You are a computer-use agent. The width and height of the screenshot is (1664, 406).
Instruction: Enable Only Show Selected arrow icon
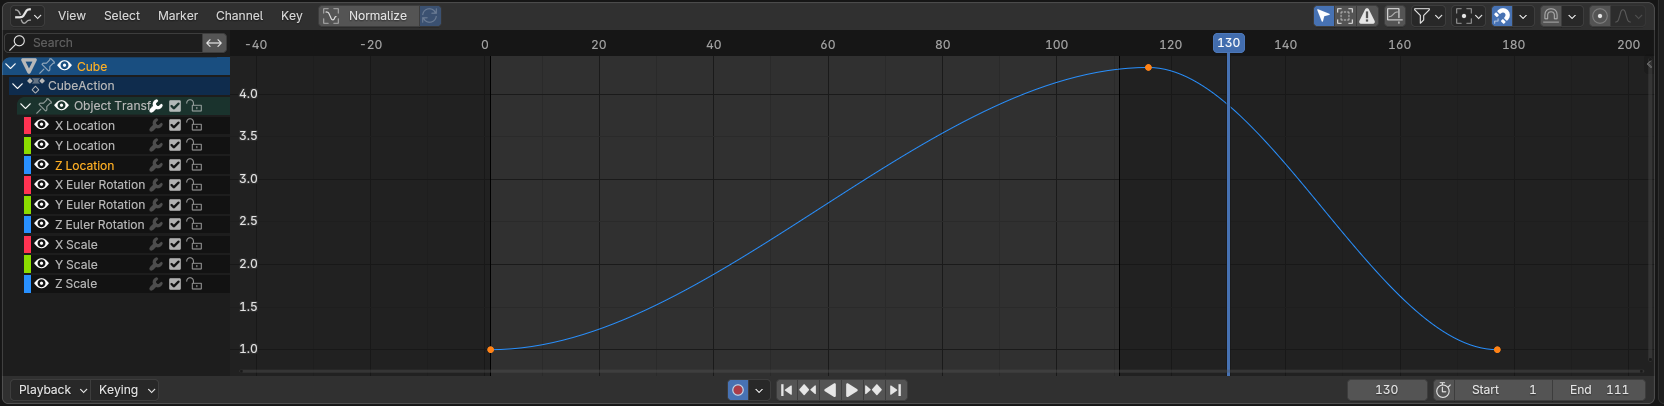1323,16
